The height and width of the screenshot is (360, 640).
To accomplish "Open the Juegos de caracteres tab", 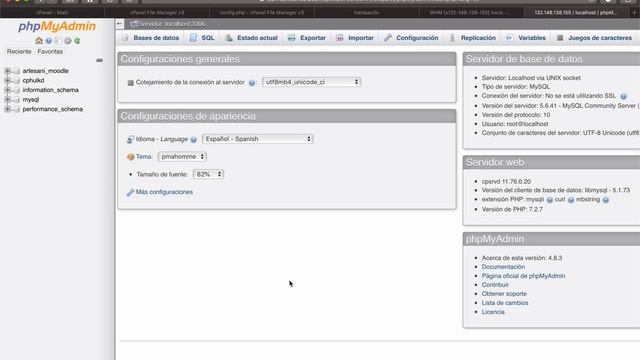I will tap(594, 38).
